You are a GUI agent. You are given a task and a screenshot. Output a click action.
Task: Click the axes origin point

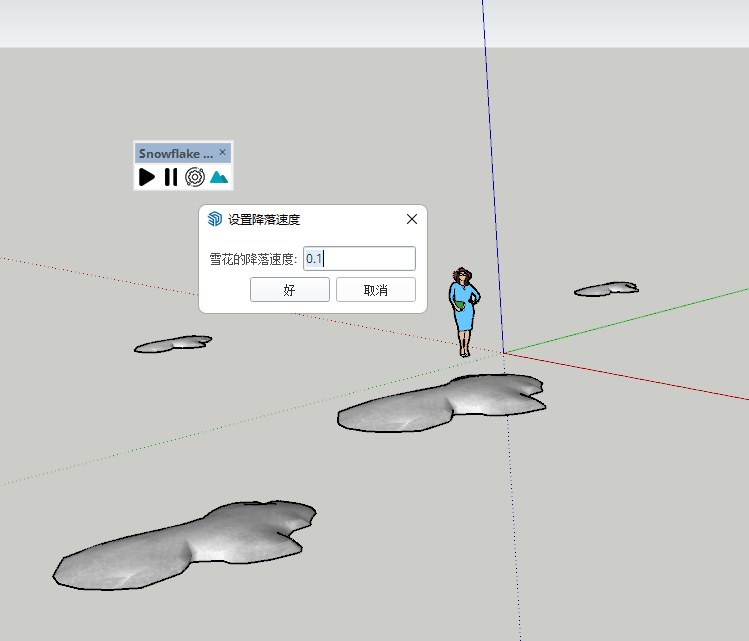coord(503,352)
